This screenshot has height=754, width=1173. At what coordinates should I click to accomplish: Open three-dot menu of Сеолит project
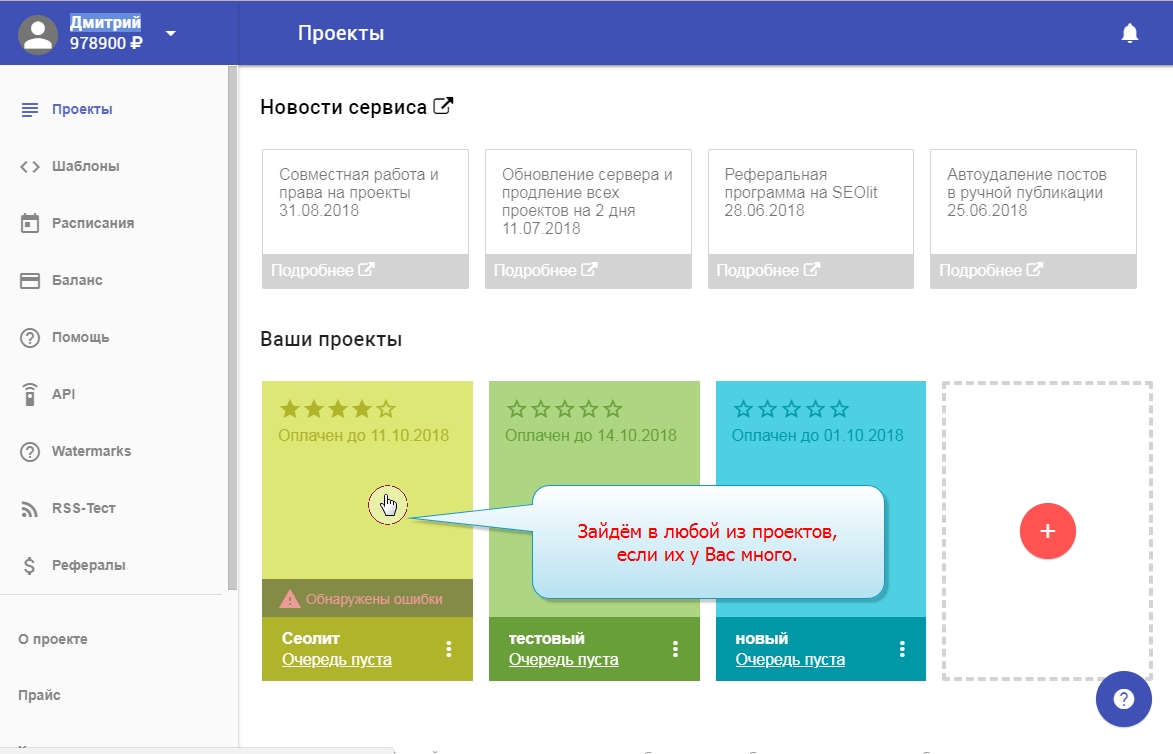coord(449,649)
